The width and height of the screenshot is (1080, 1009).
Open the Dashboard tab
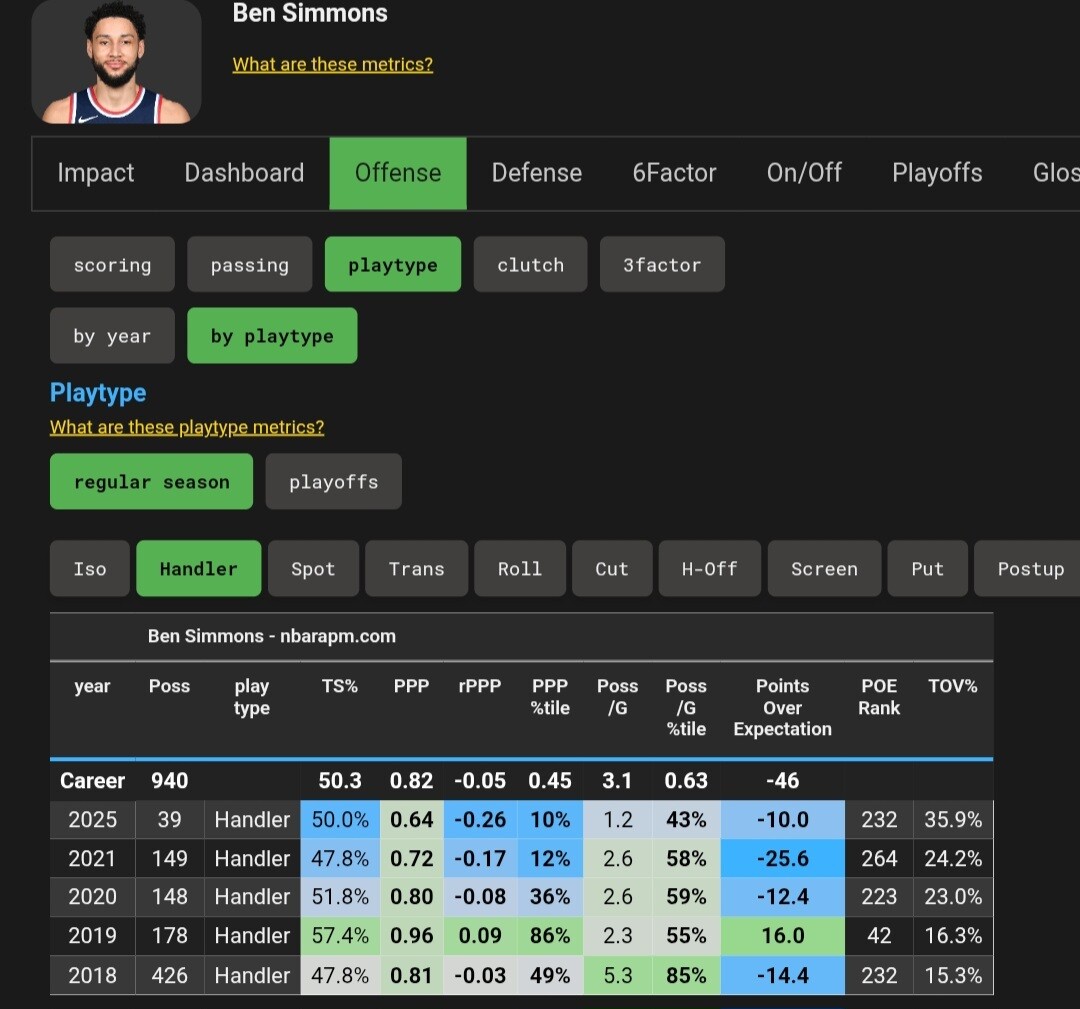pos(244,173)
